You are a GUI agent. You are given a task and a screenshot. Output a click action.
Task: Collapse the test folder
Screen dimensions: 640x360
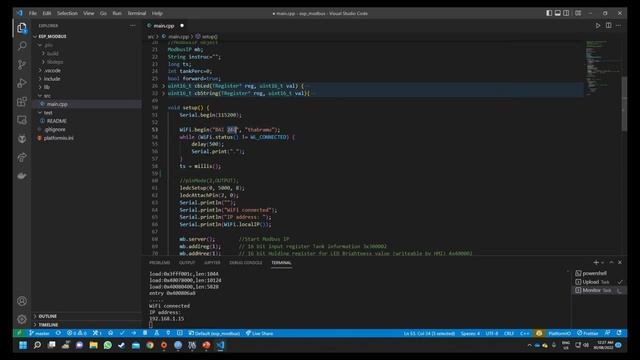pyautogui.click(x=48, y=112)
